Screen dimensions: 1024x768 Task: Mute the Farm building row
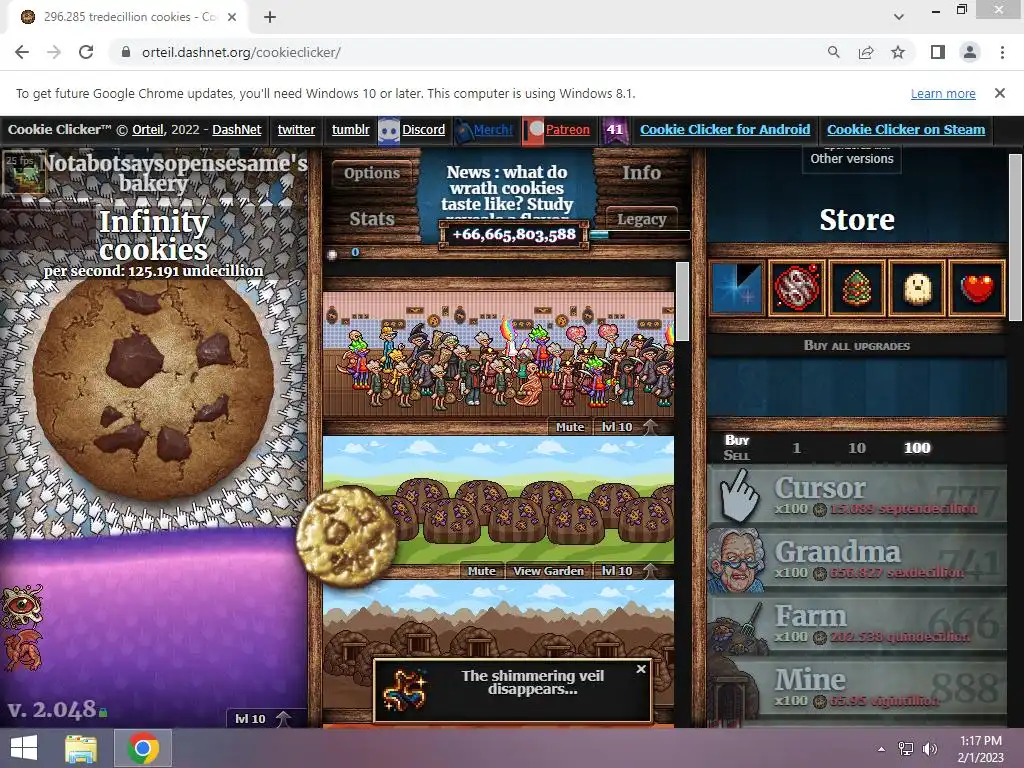[x=481, y=571]
